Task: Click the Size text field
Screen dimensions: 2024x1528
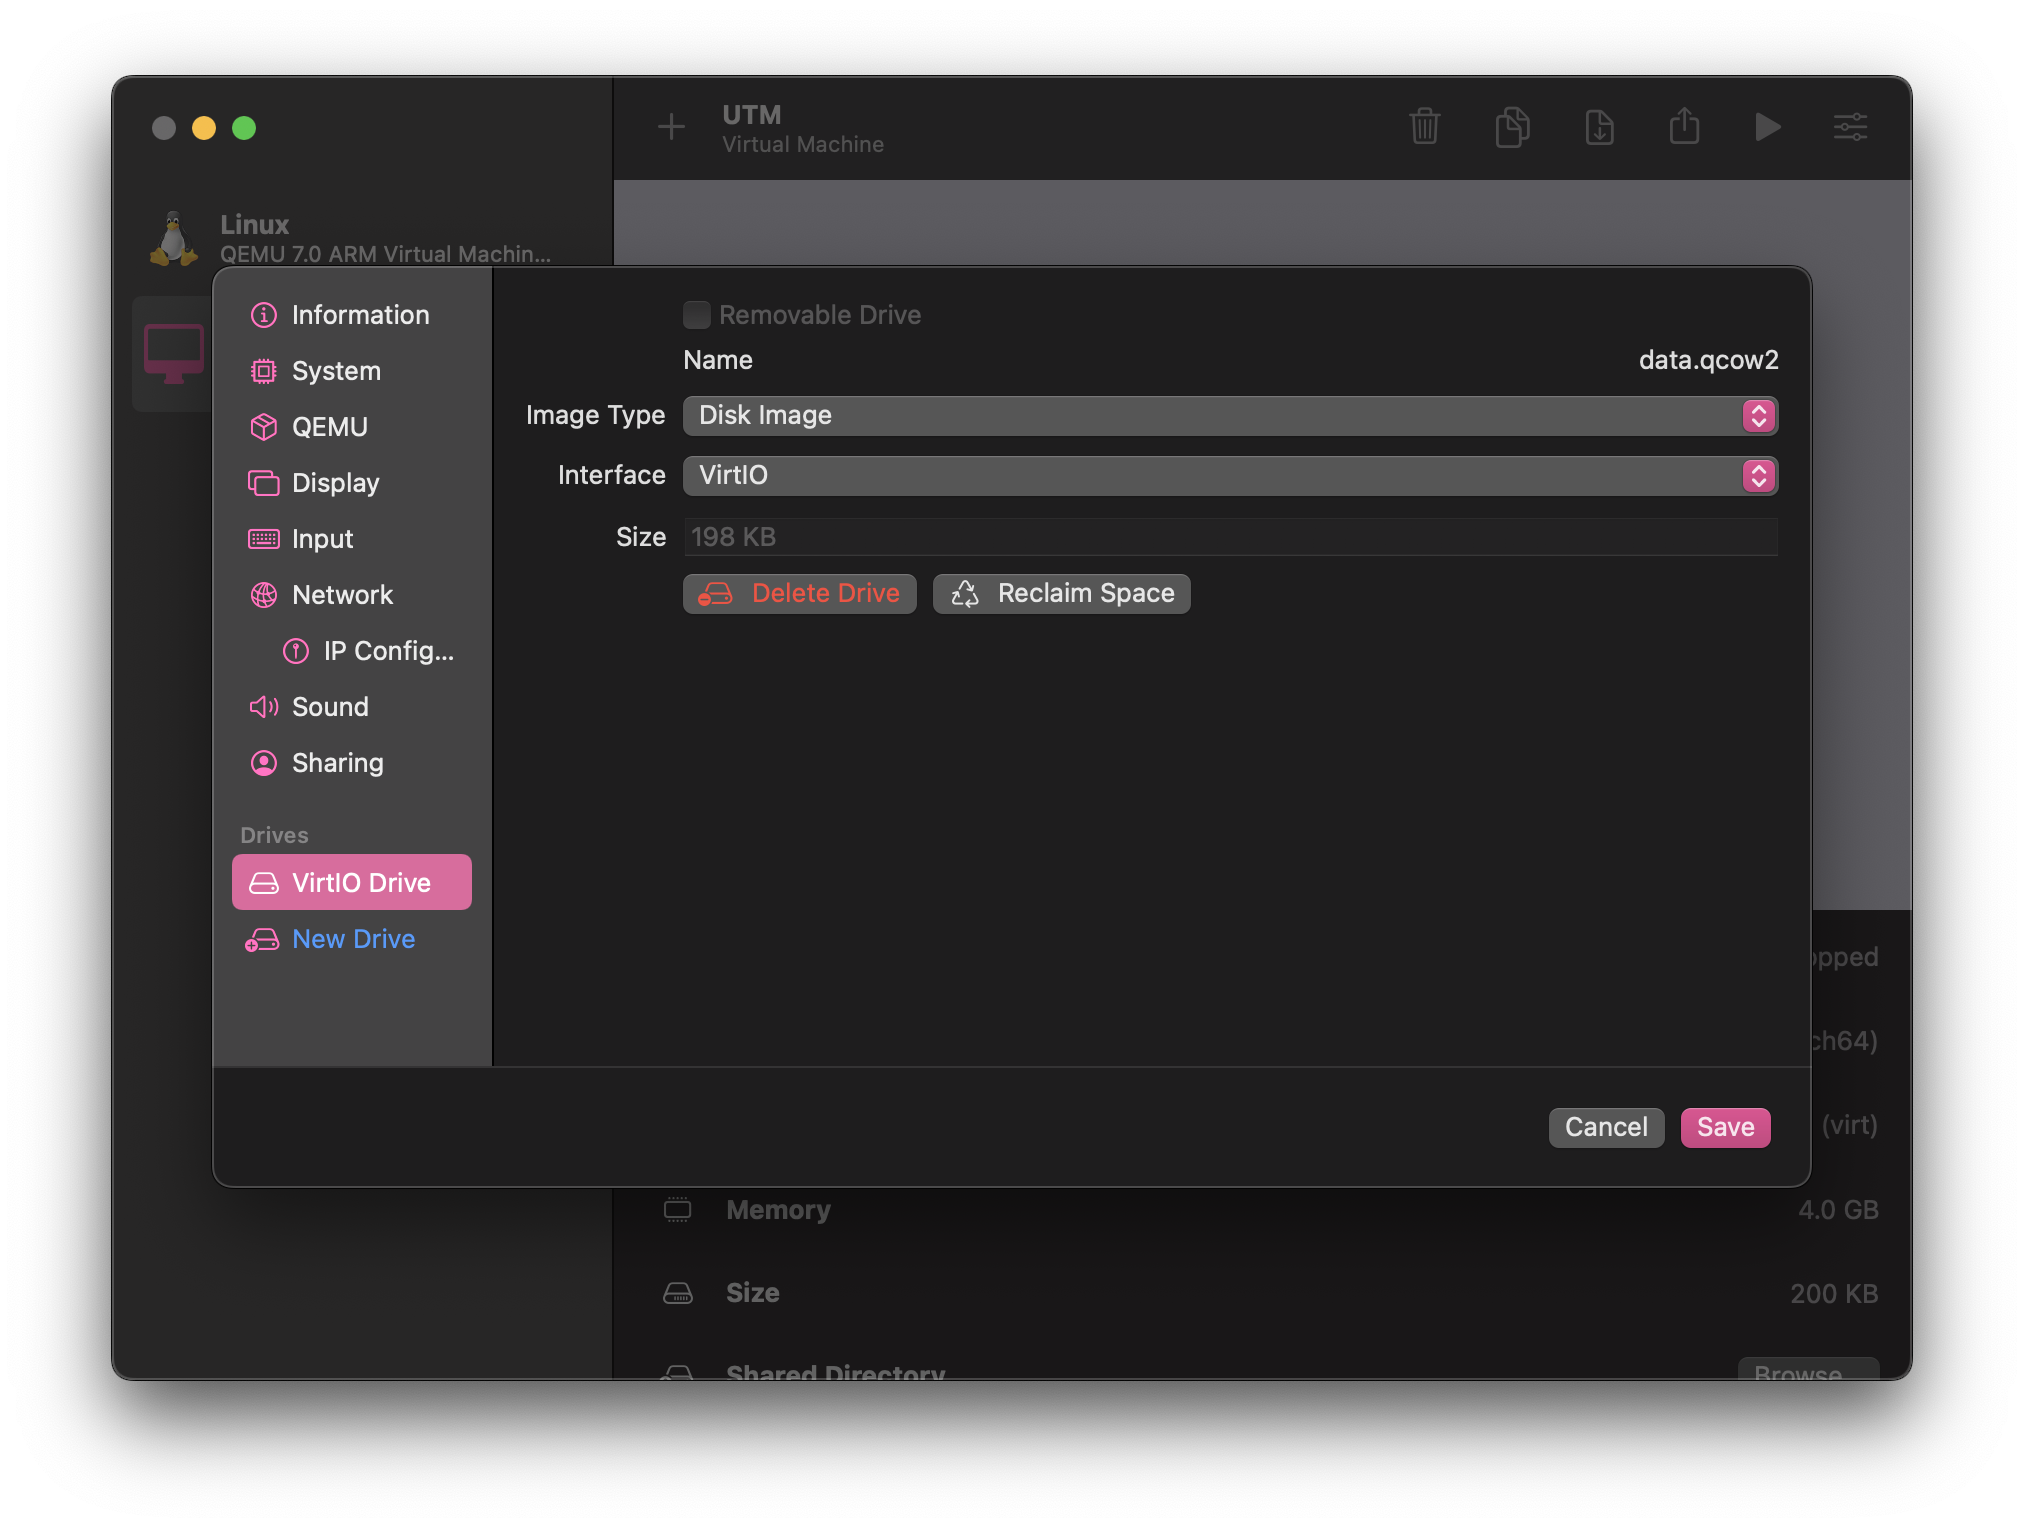Action: (x=1229, y=537)
